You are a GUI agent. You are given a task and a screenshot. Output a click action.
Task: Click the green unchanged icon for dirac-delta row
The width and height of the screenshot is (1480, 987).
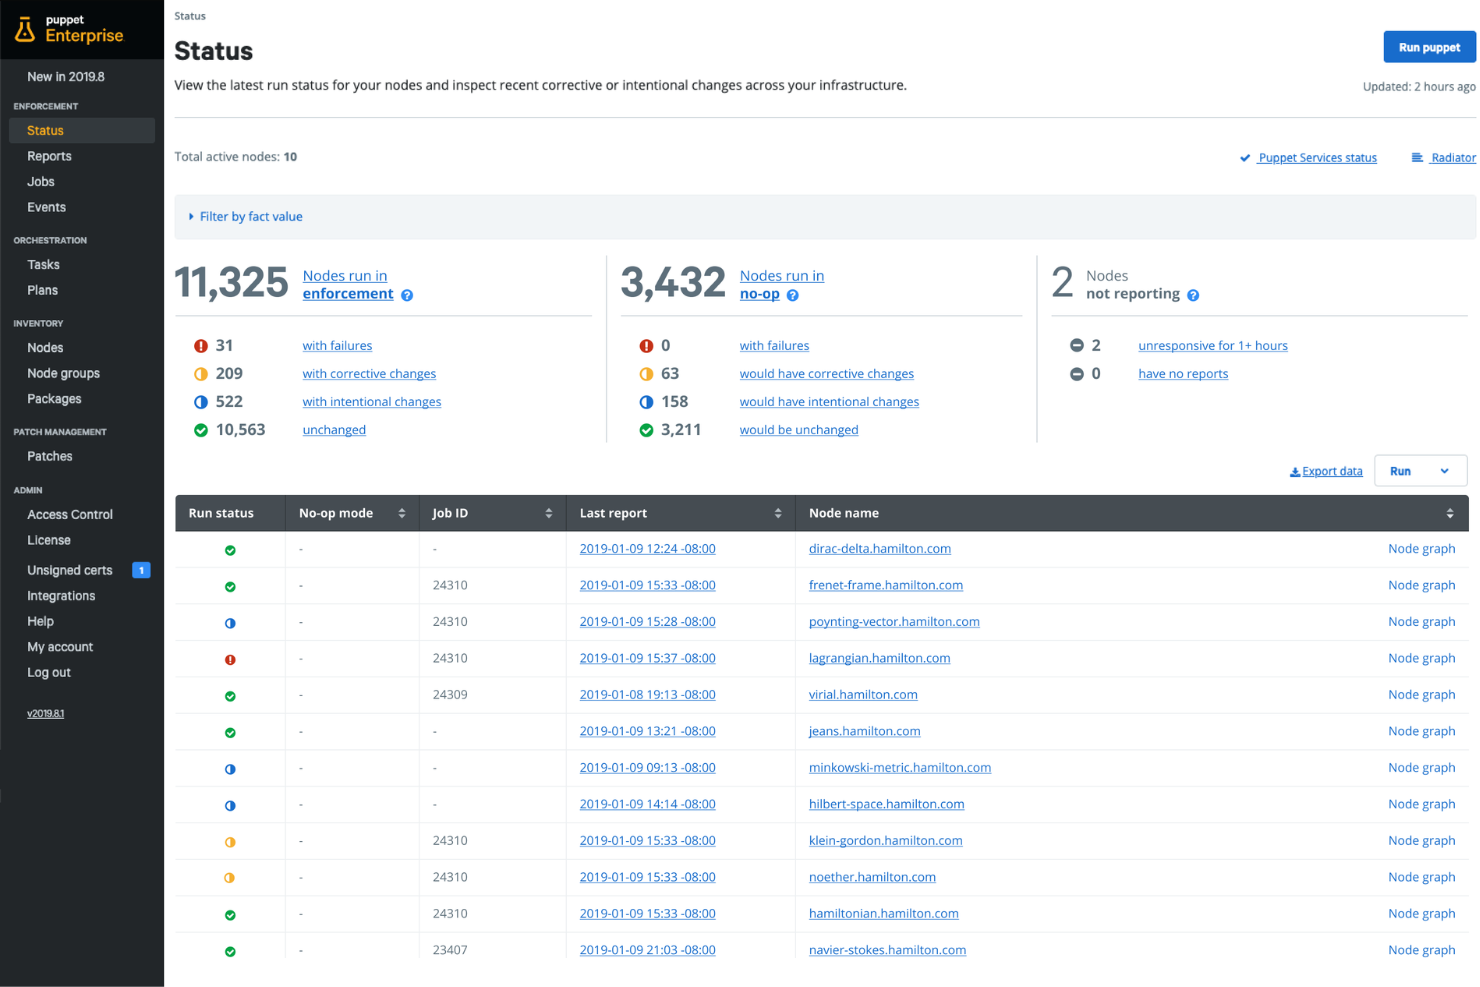[230, 548]
